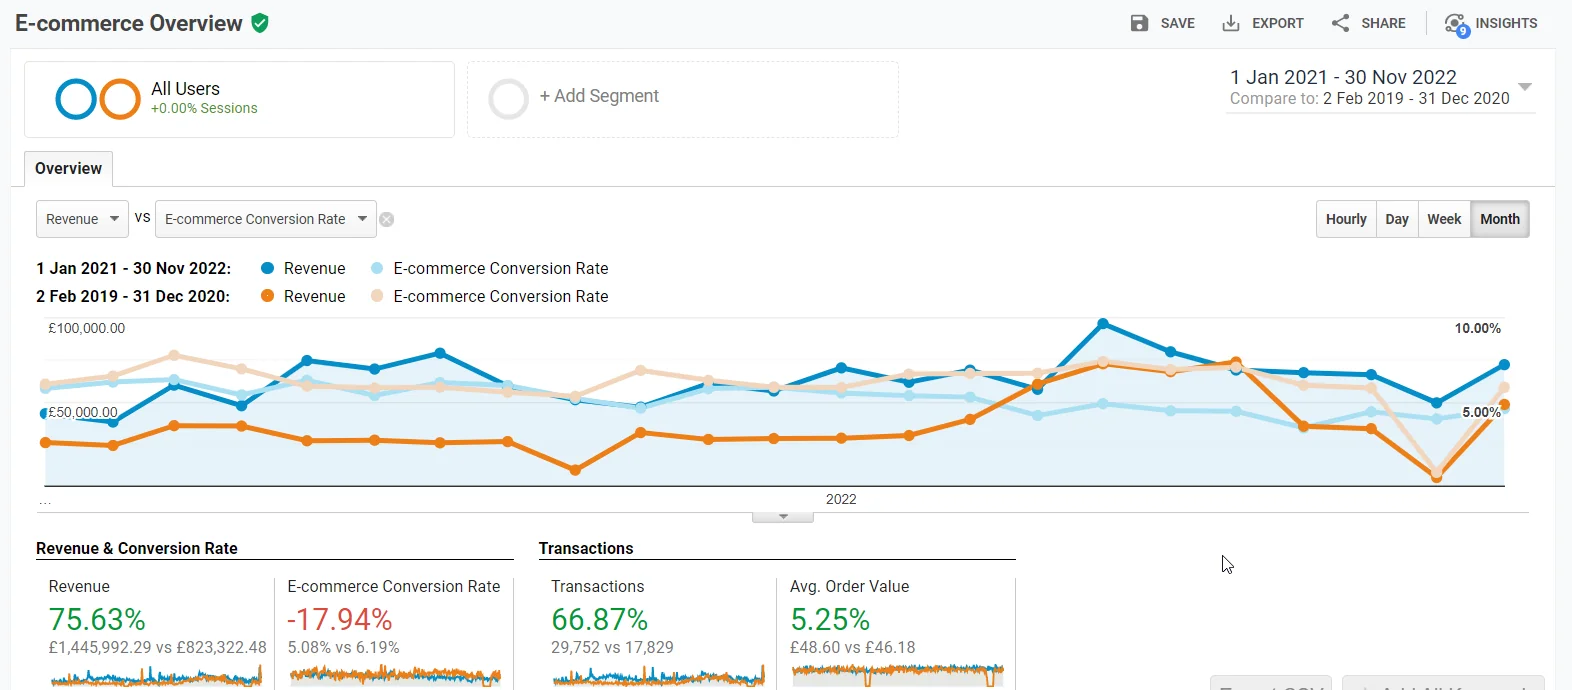Click the empty Add Segment circle icon
Viewport: 1572px width, 690px height.
(x=508, y=99)
